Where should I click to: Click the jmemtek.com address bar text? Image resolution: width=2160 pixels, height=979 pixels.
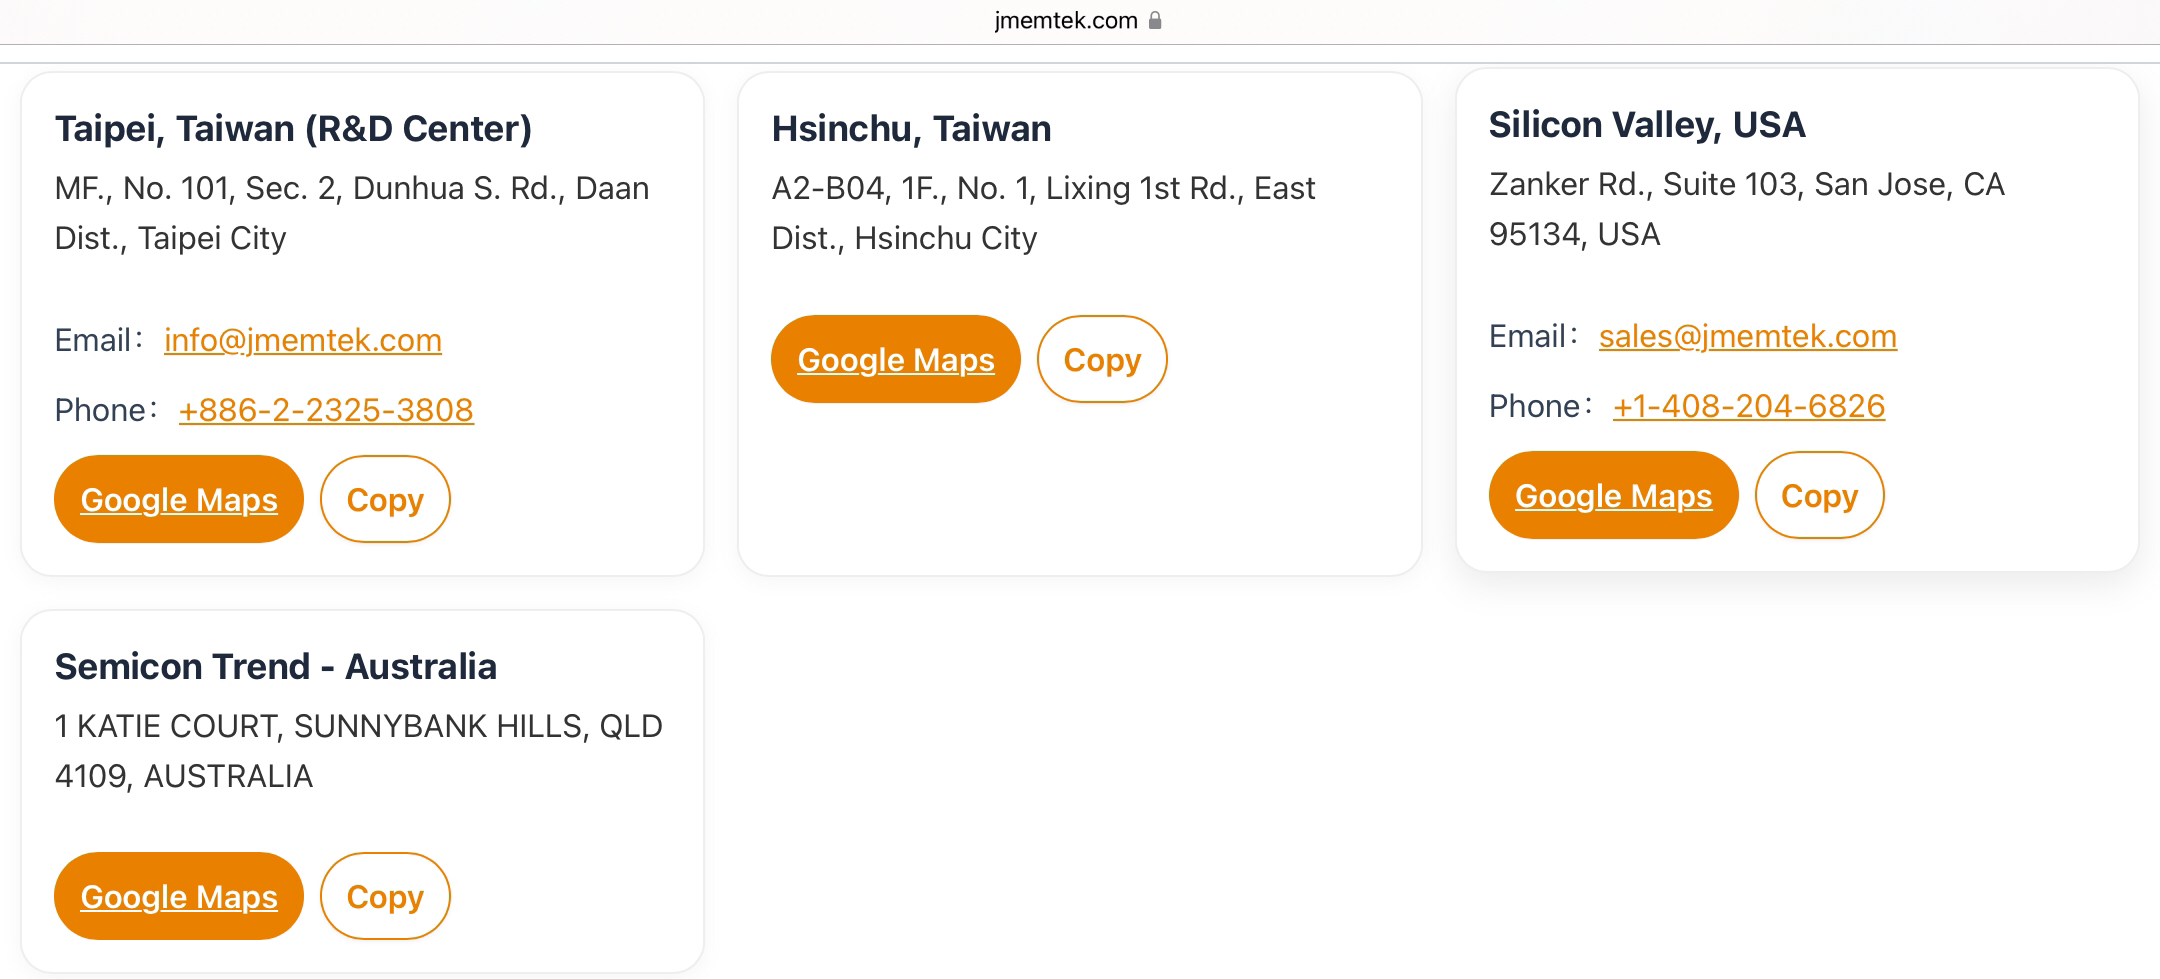pyautogui.click(x=1065, y=20)
